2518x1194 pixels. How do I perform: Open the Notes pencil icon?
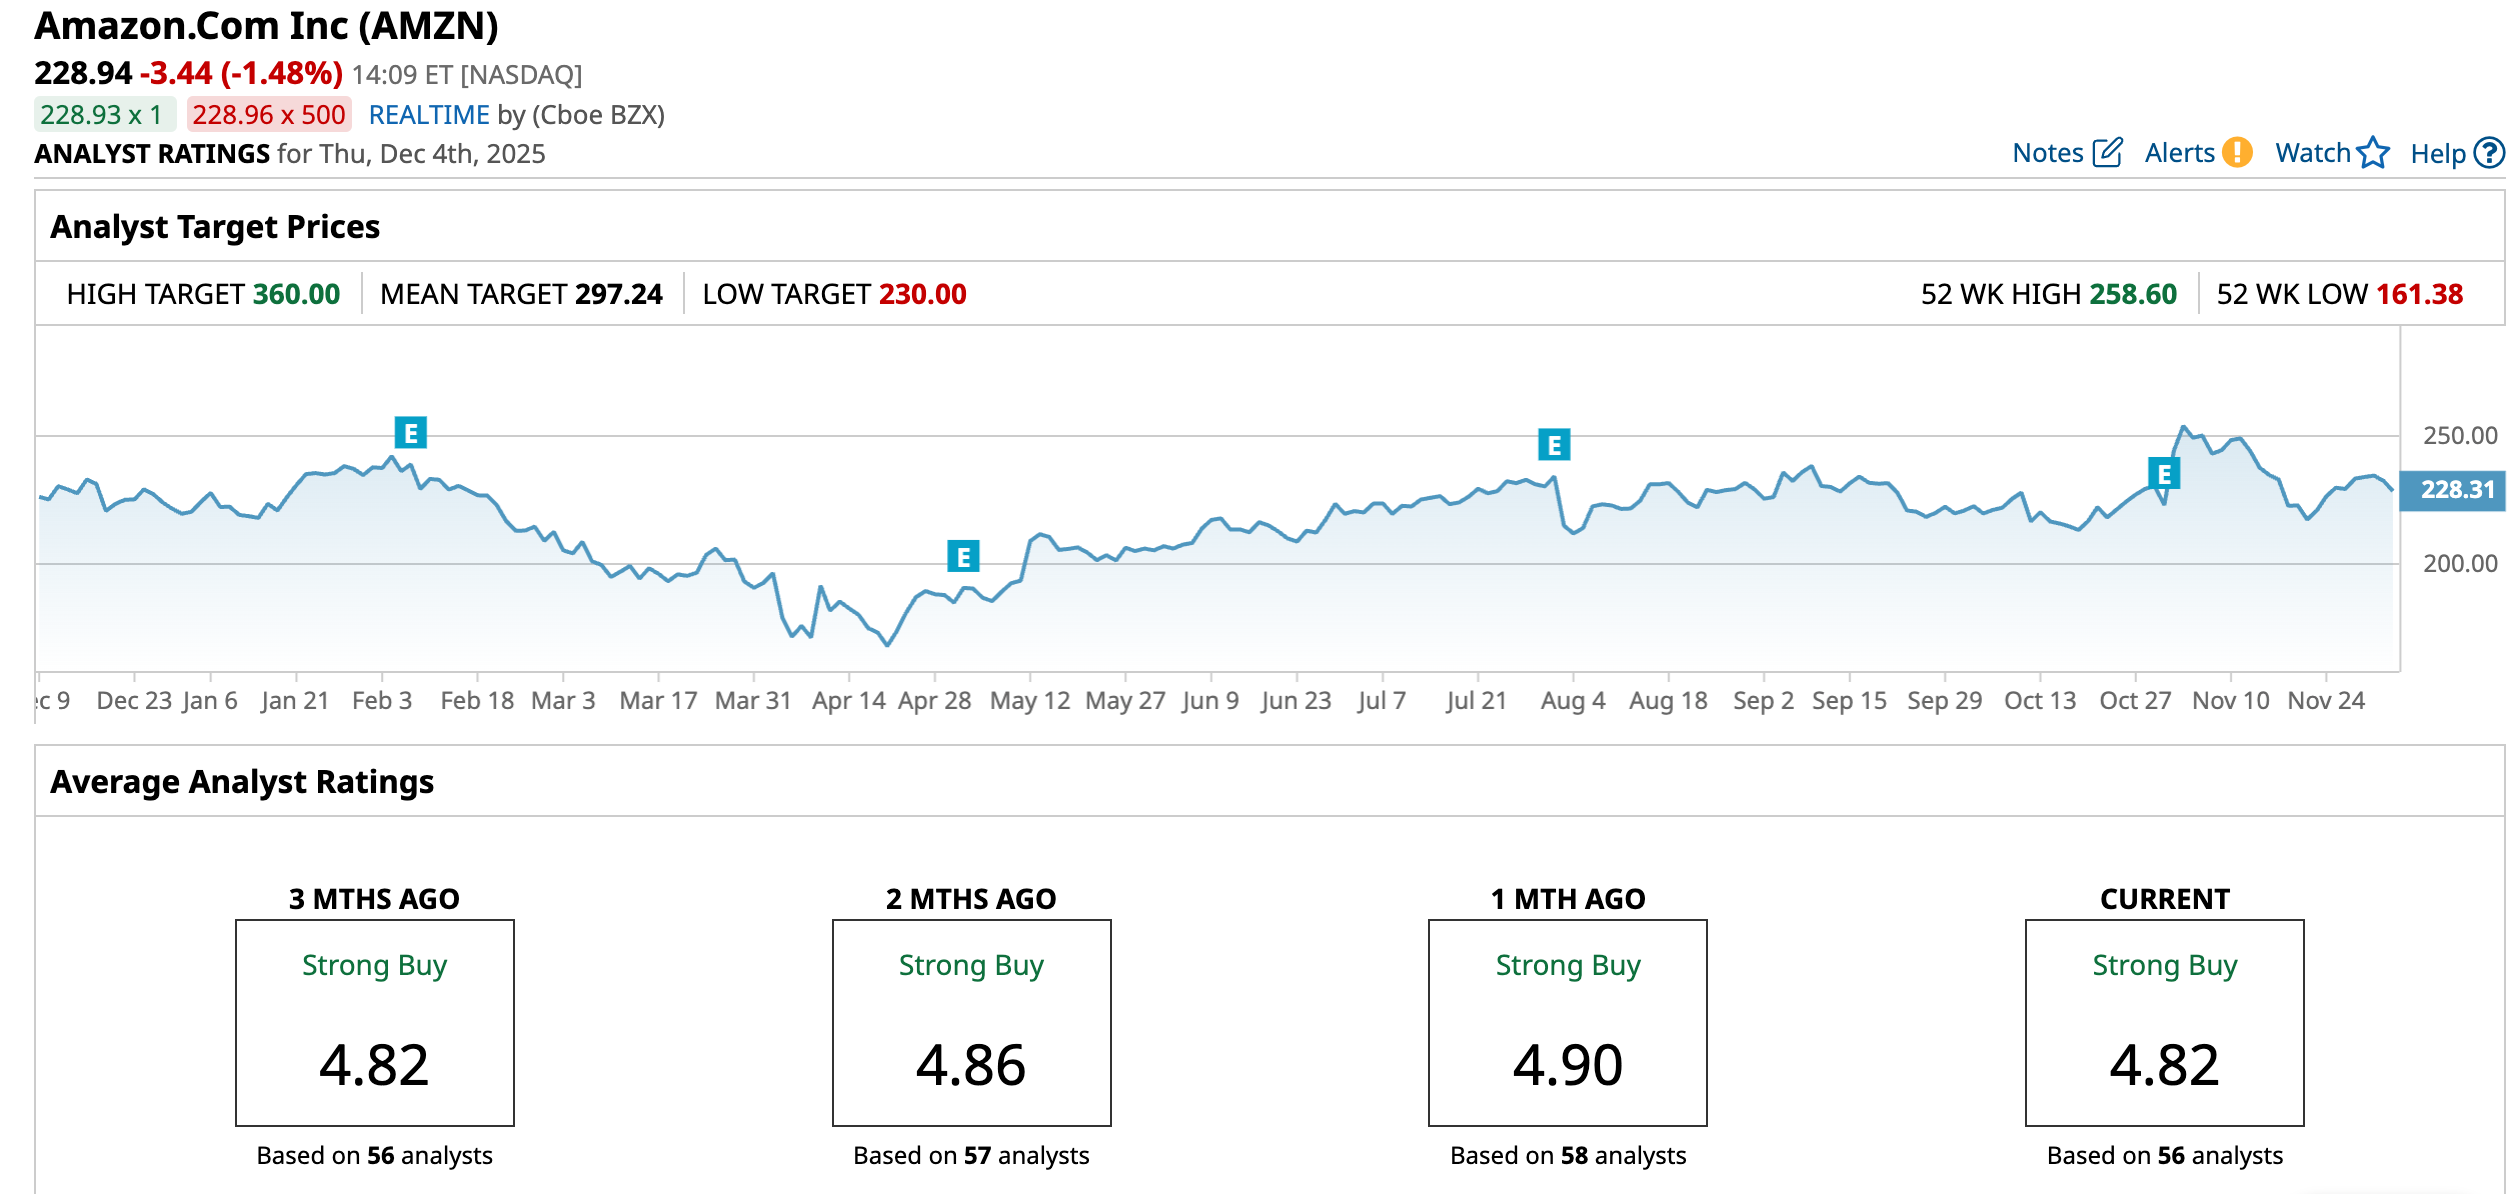[x=2107, y=153]
